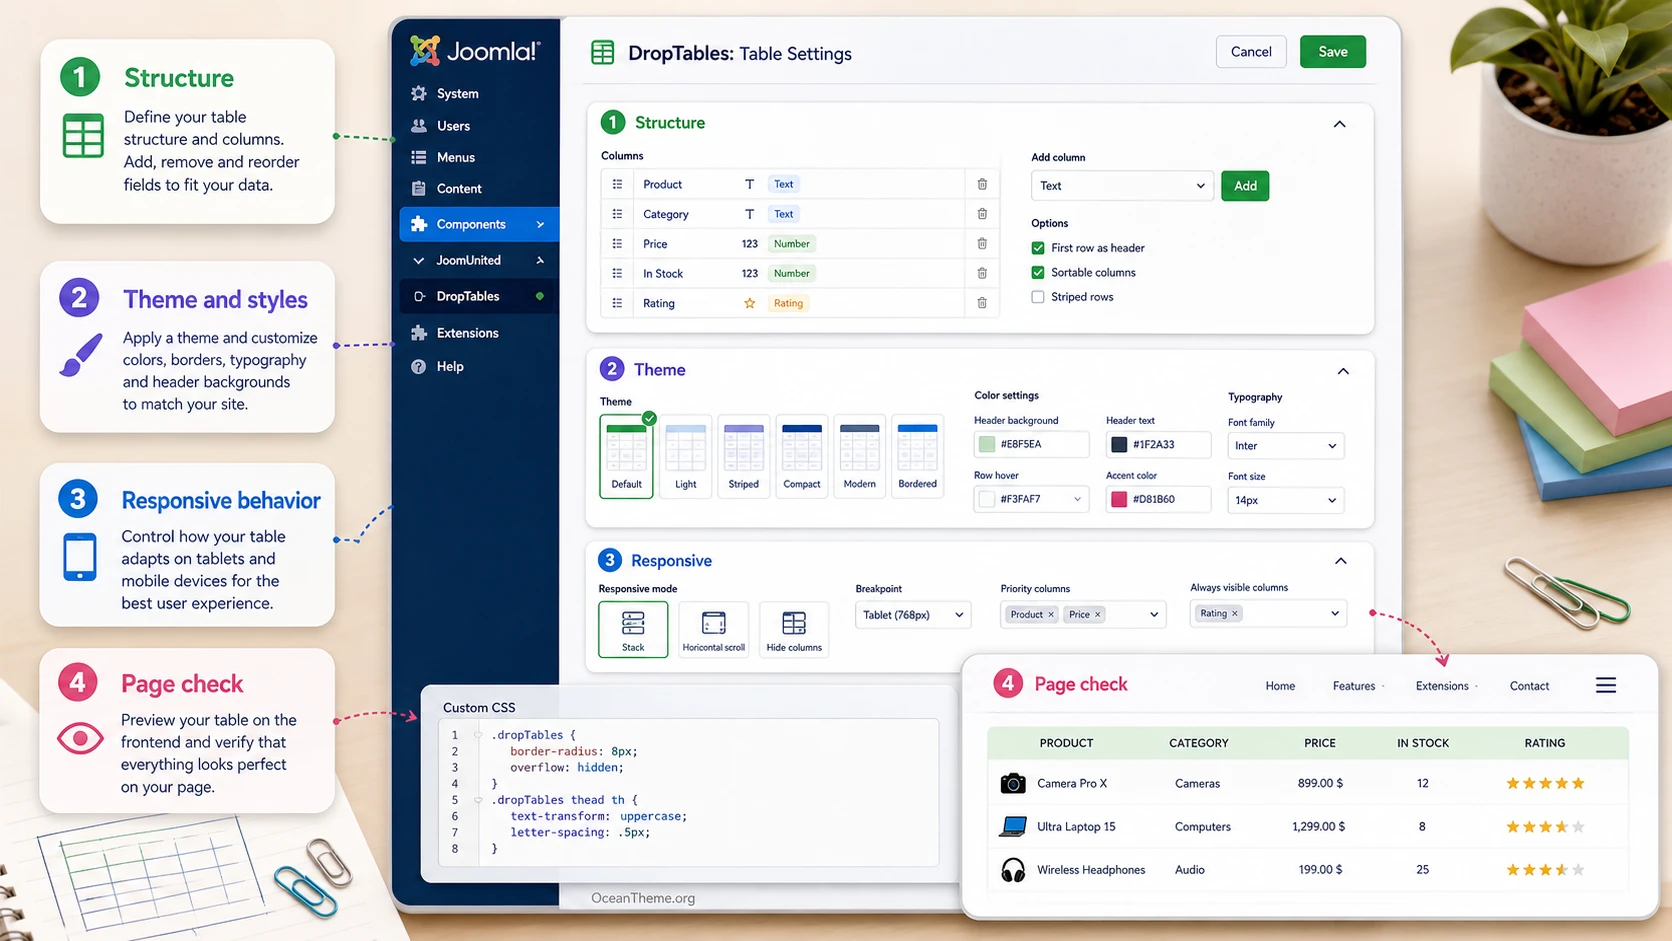Delete the In Stock column with its trash icon

point(982,273)
